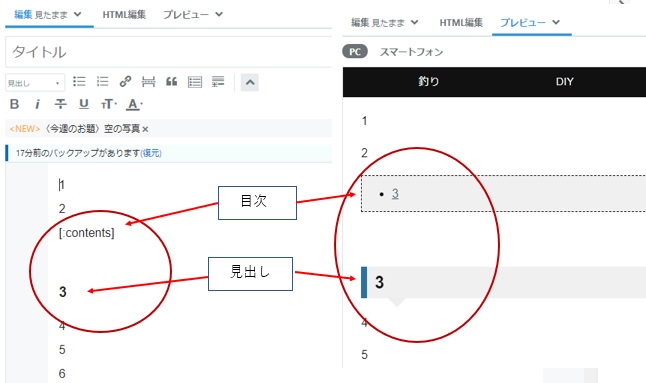
Task: Open the font size menu
Action: click(109, 104)
